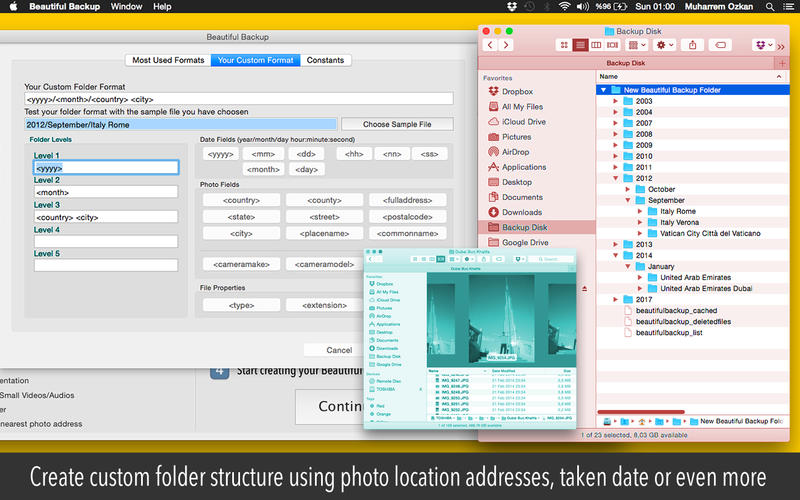Switch Finder to column view
Screen dimensions: 800x500
(596, 45)
